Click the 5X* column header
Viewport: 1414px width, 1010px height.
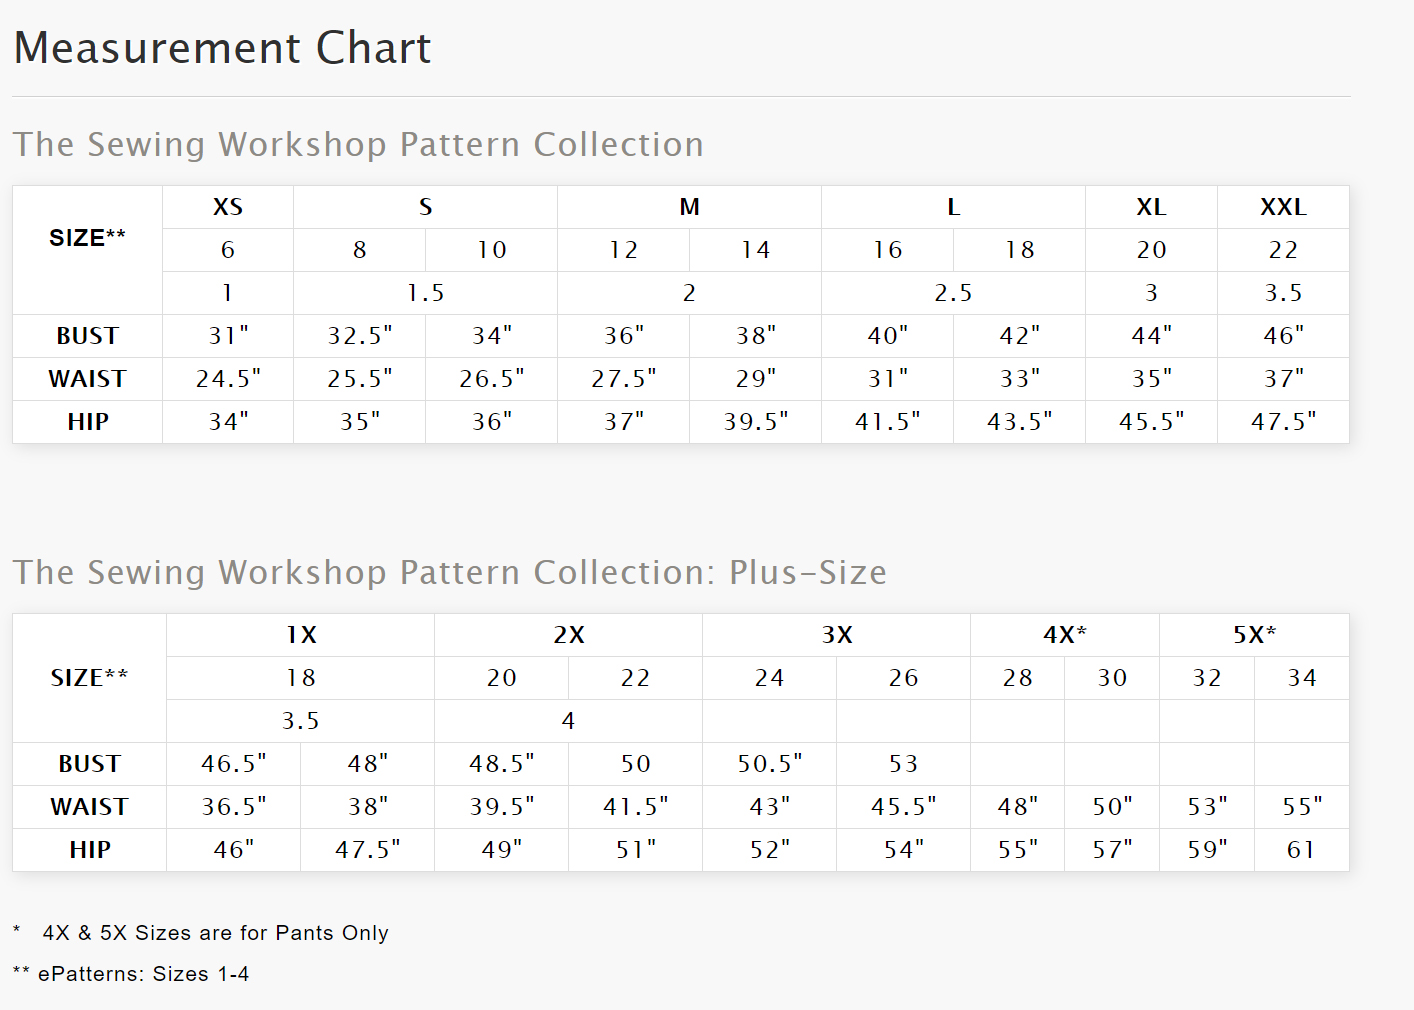pyautogui.click(x=1254, y=635)
